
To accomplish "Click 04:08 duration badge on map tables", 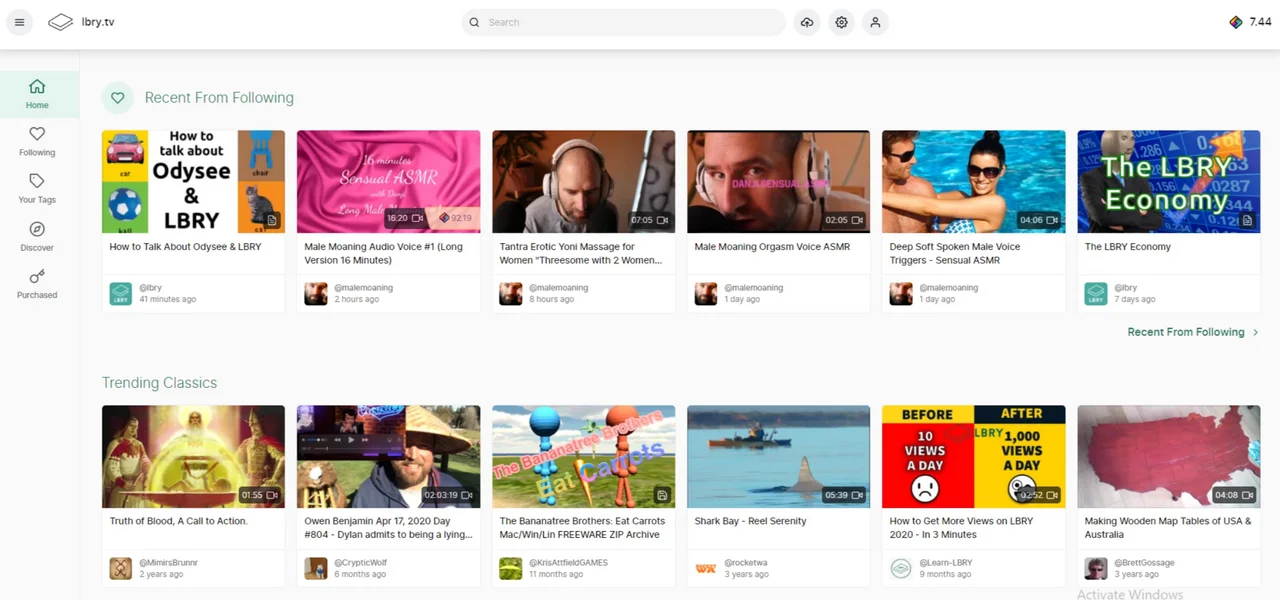I will [1234, 495].
